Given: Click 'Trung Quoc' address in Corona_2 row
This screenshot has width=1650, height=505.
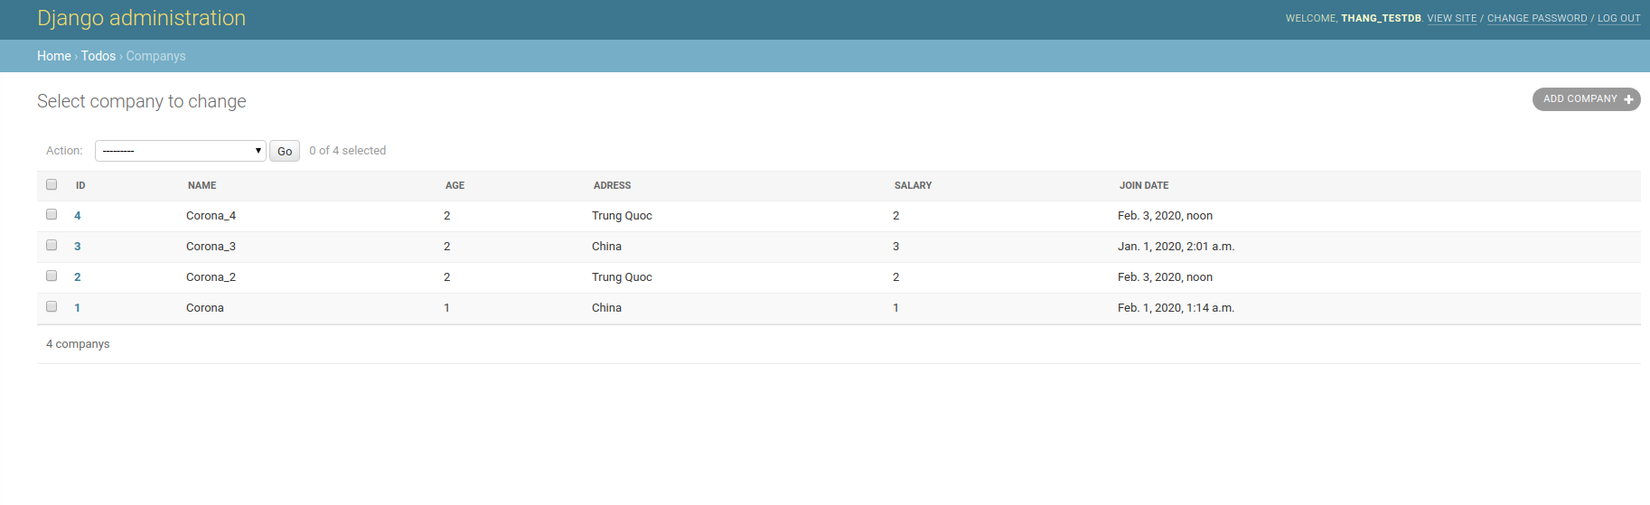Looking at the screenshot, I should 622,277.
